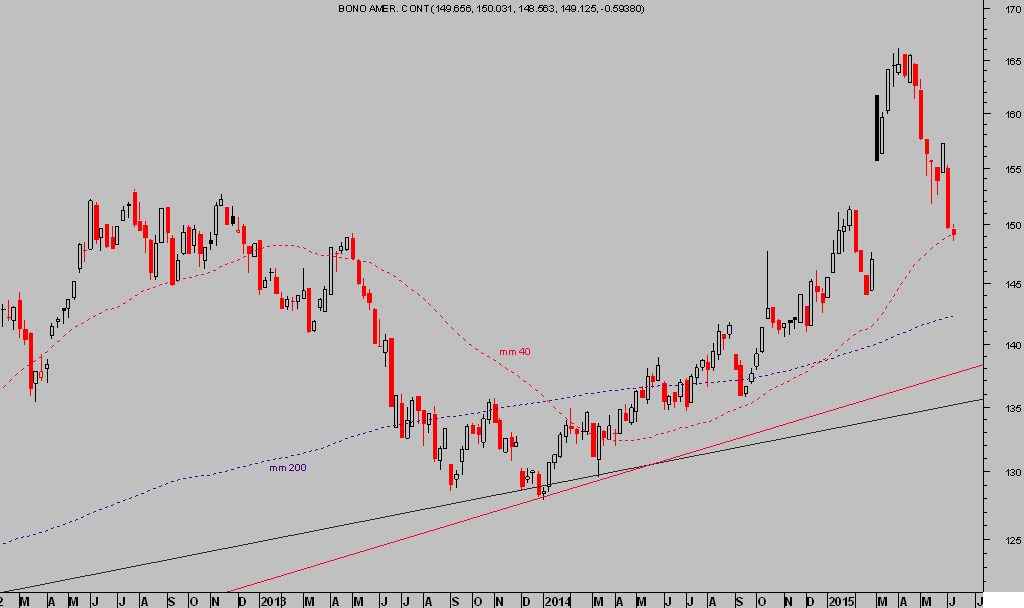
Task: Click the right end of the red trendline
Action: click(980, 367)
